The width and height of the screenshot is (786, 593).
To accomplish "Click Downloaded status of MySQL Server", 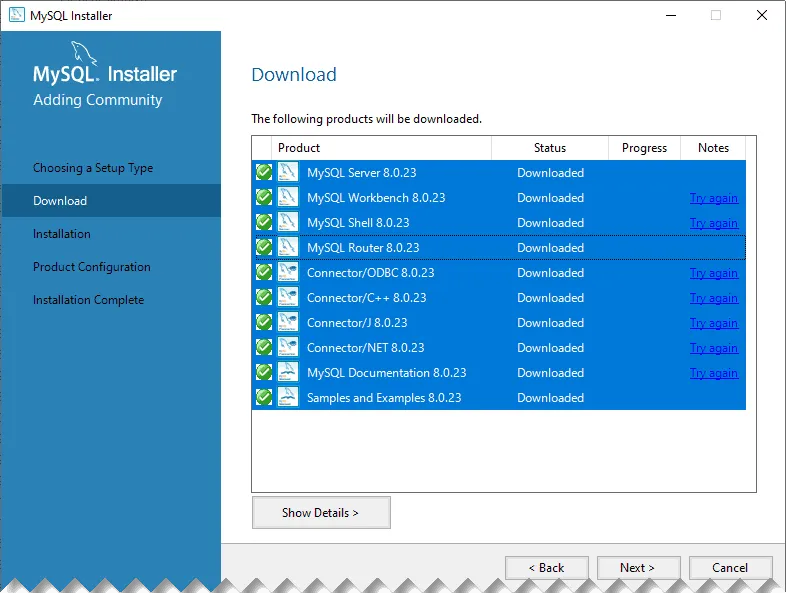I will (550, 173).
